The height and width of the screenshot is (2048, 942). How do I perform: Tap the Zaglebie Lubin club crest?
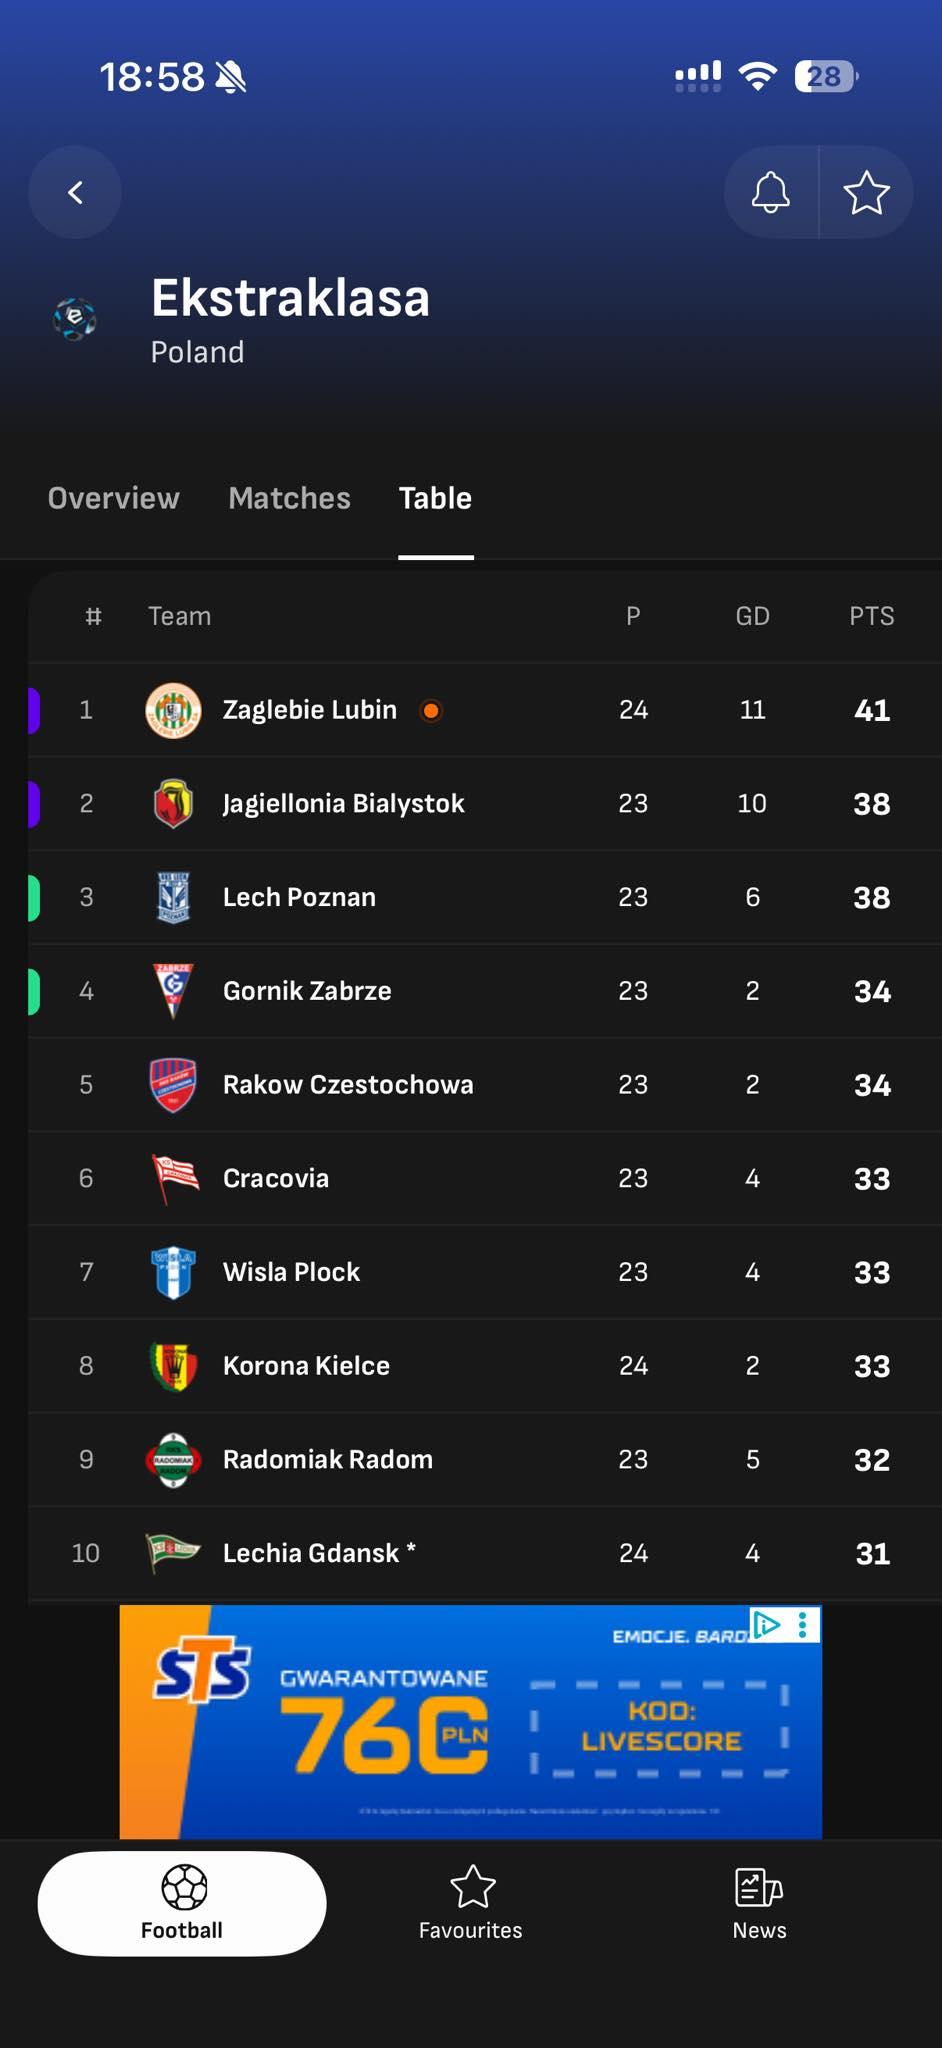point(173,710)
